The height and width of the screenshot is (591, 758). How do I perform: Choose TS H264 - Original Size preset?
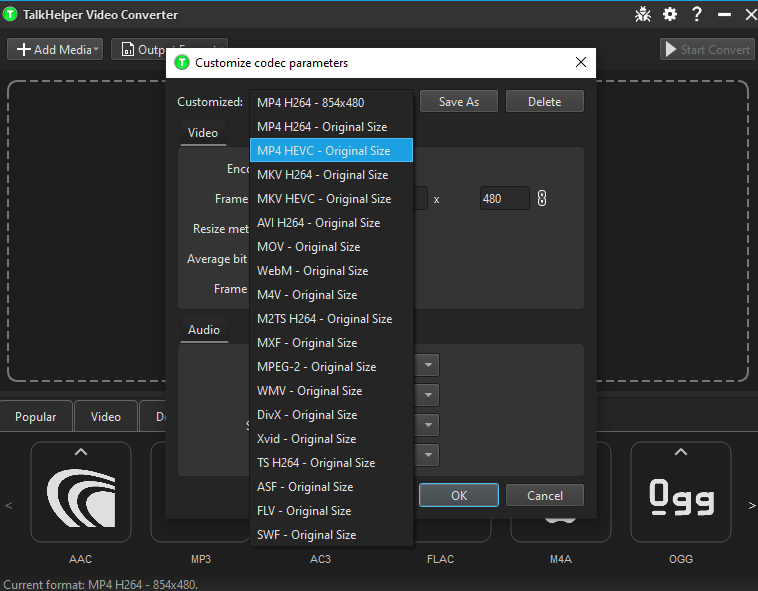click(331, 462)
